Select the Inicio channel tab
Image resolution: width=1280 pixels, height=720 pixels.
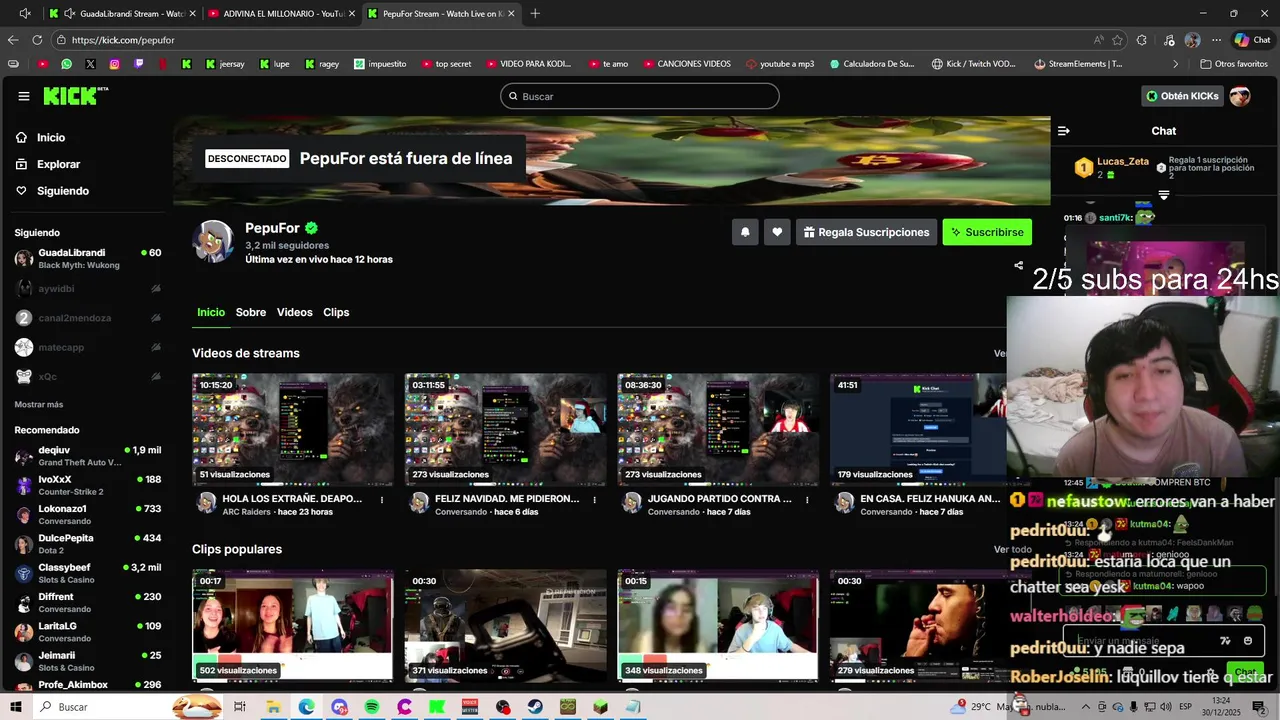(211, 312)
